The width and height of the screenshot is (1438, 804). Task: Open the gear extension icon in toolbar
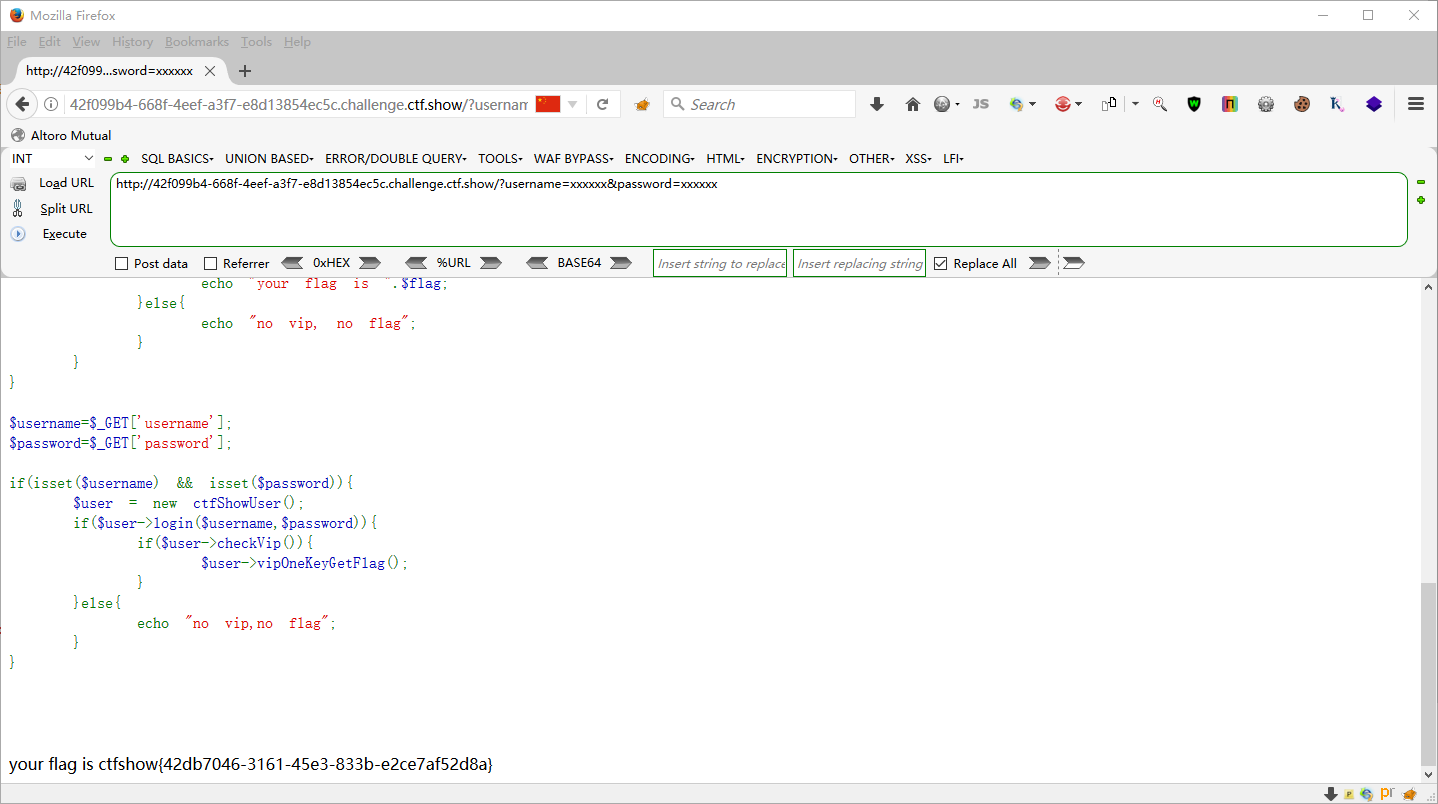[x=1266, y=104]
